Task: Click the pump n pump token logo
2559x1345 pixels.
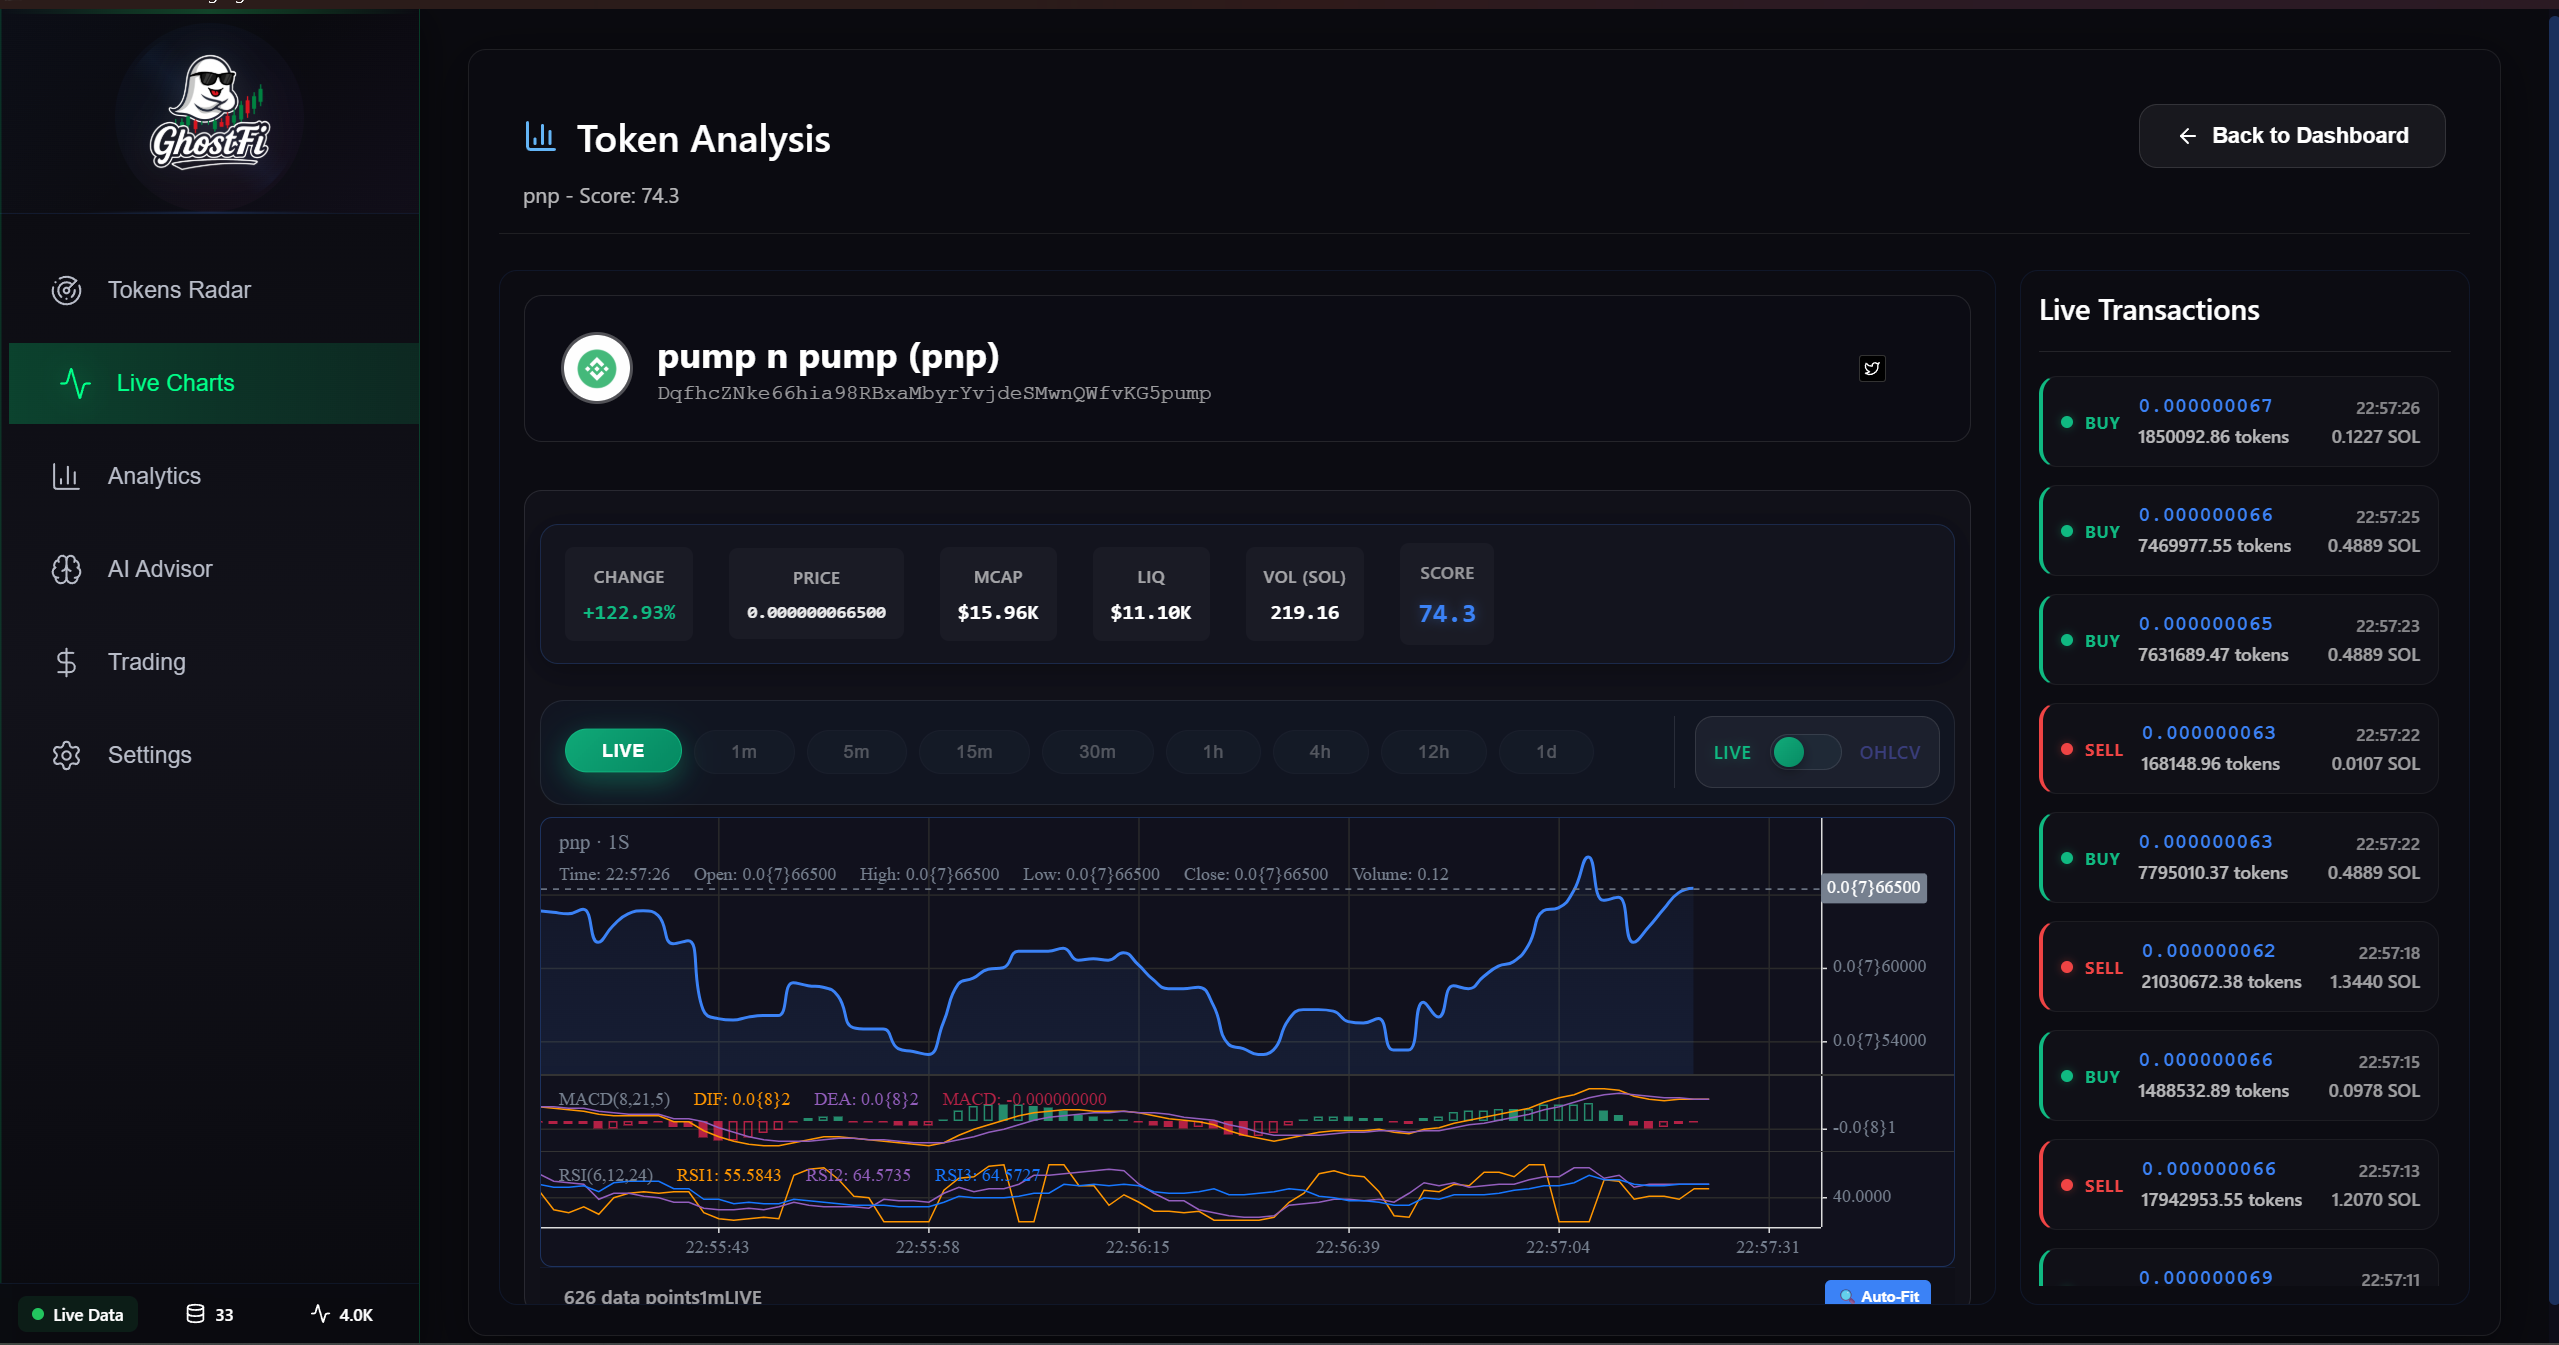Action: pyautogui.click(x=596, y=368)
